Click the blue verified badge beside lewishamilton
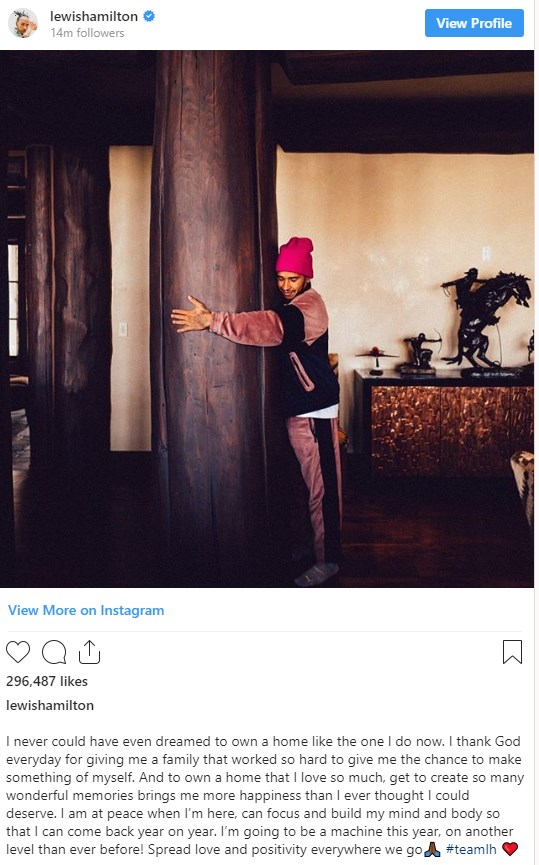The height and width of the screenshot is (865, 539). tap(149, 16)
